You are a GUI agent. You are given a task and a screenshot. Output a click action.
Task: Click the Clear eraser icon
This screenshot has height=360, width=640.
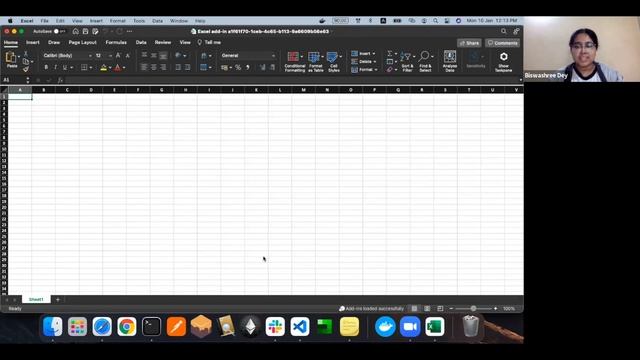pyautogui.click(x=390, y=69)
